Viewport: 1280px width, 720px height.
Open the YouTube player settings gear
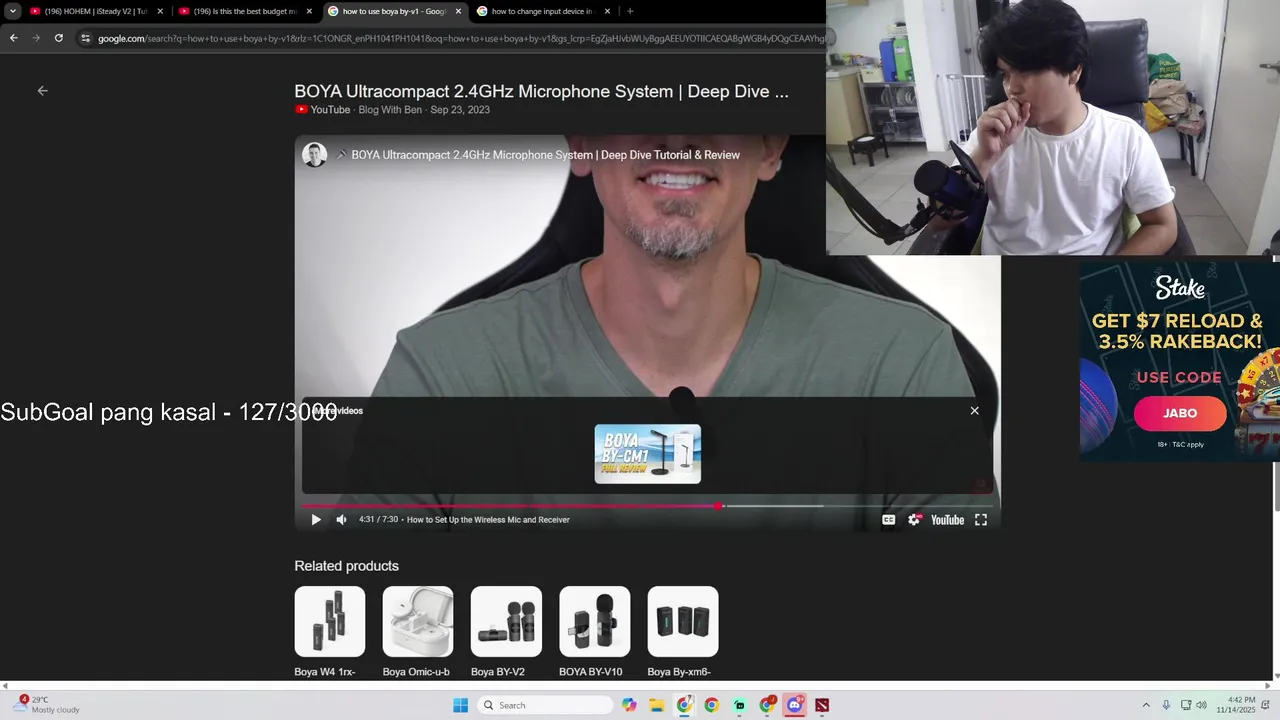(914, 520)
